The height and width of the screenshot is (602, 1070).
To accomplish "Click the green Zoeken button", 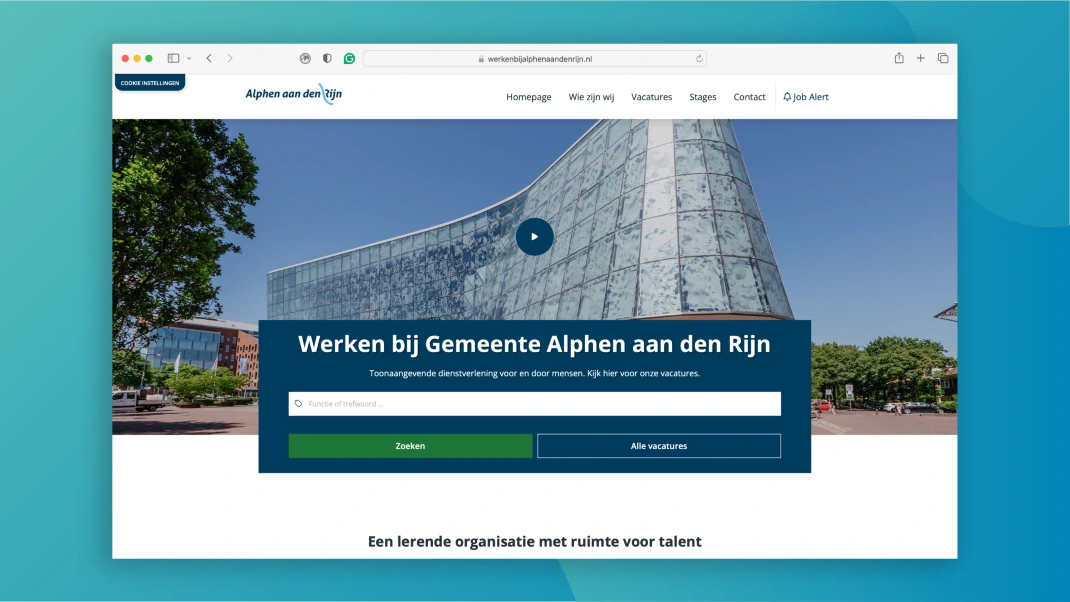I will pos(410,446).
